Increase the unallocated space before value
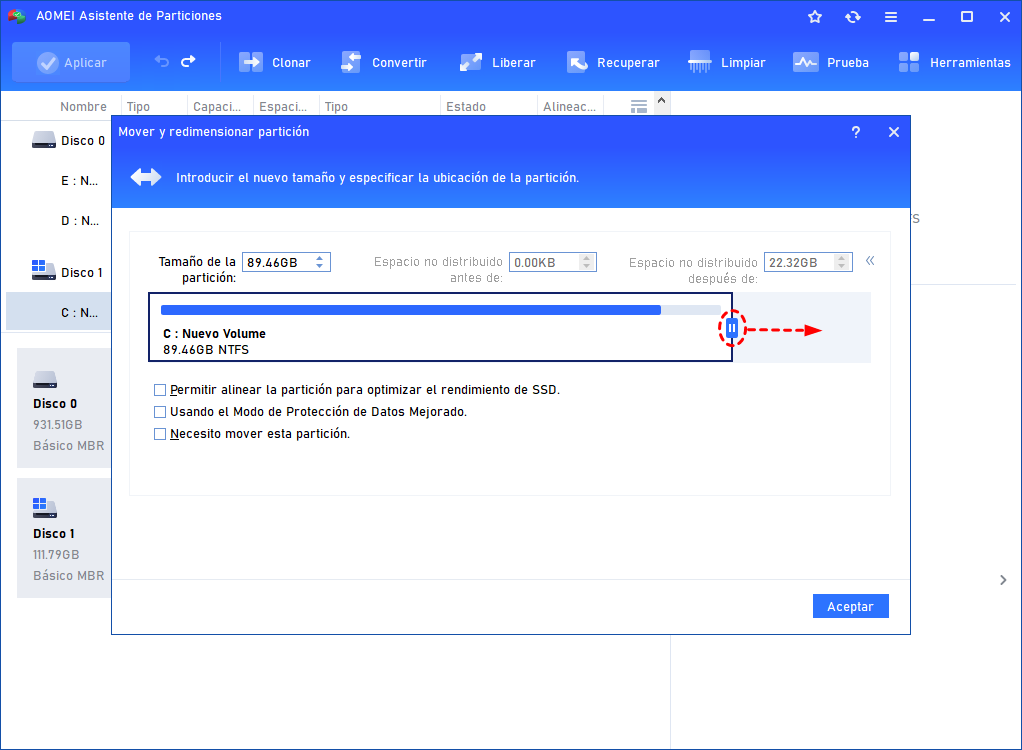Image resolution: width=1022 pixels, height=750 pixels. [587, 258]
